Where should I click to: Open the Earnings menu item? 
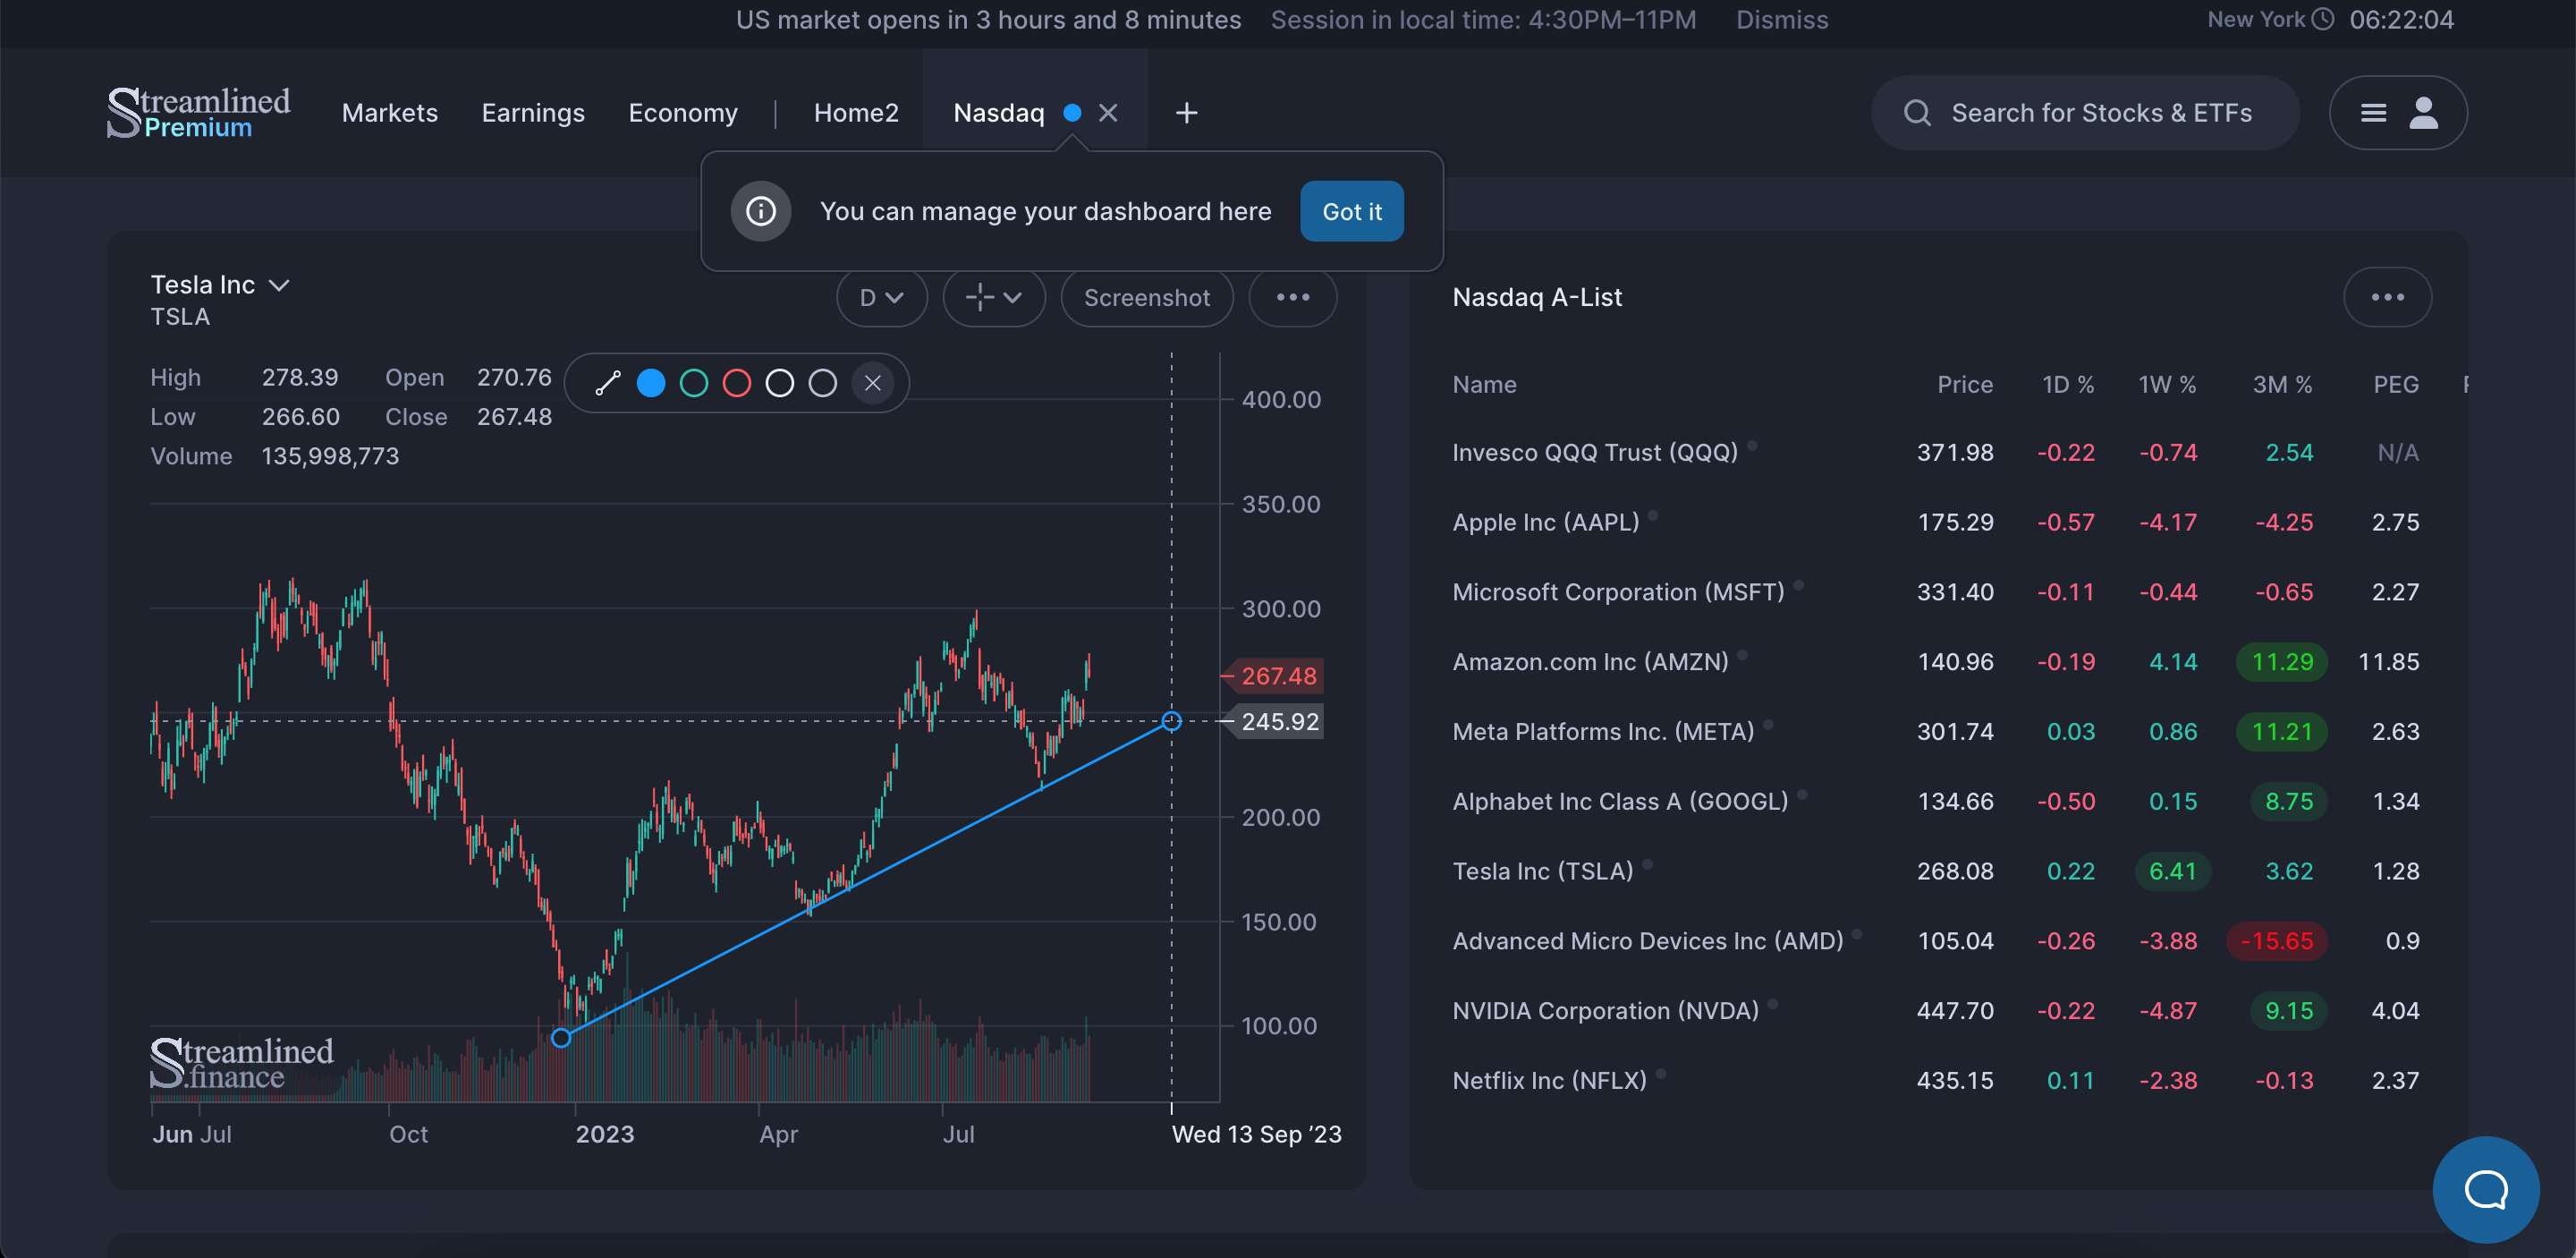[533, 113]
